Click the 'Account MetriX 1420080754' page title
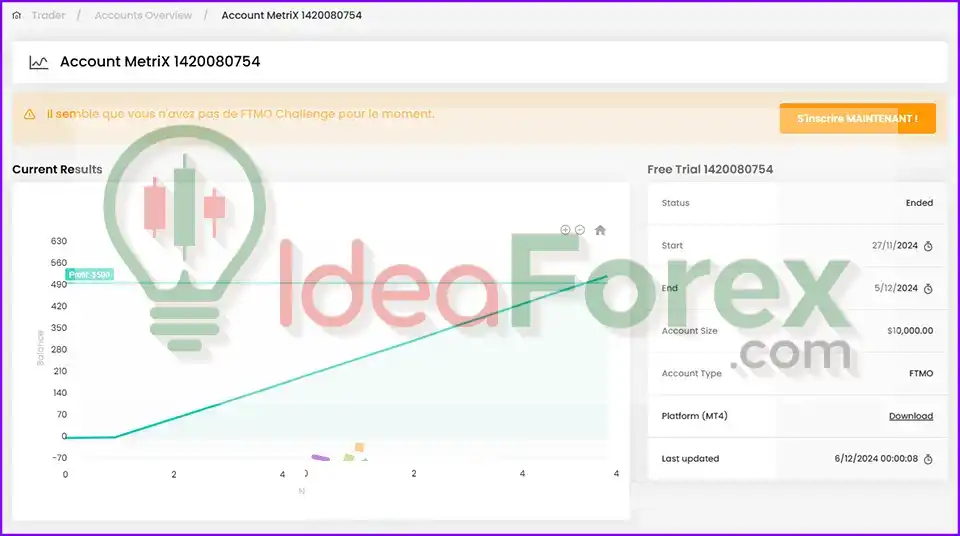Viewport: 960px width, 536px height. coord(160,61)
